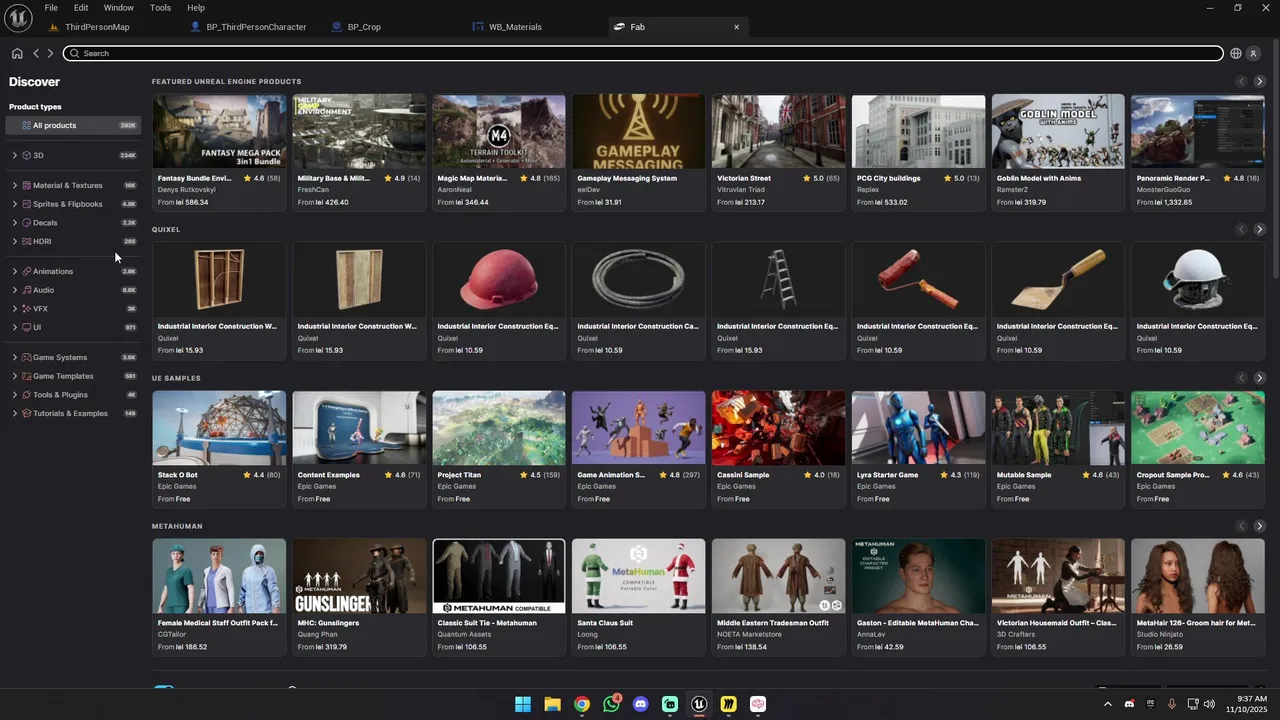Screen dimensions: 1280x720
Task: Open Google Chrome from taskbar
Action: (x=582, y=704)
